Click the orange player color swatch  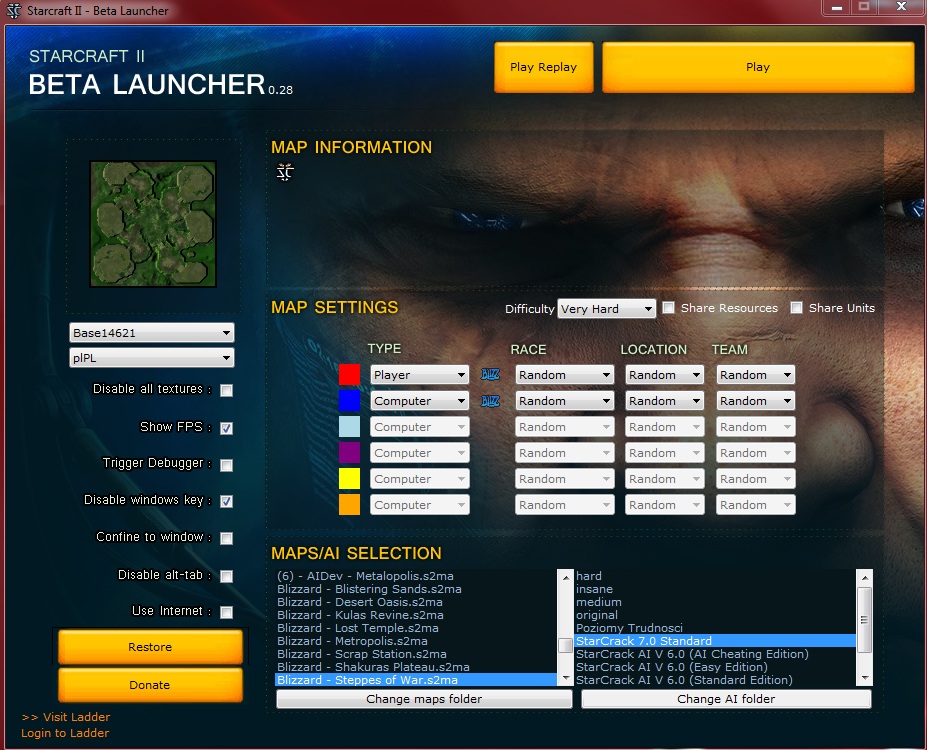coord(349,505)
